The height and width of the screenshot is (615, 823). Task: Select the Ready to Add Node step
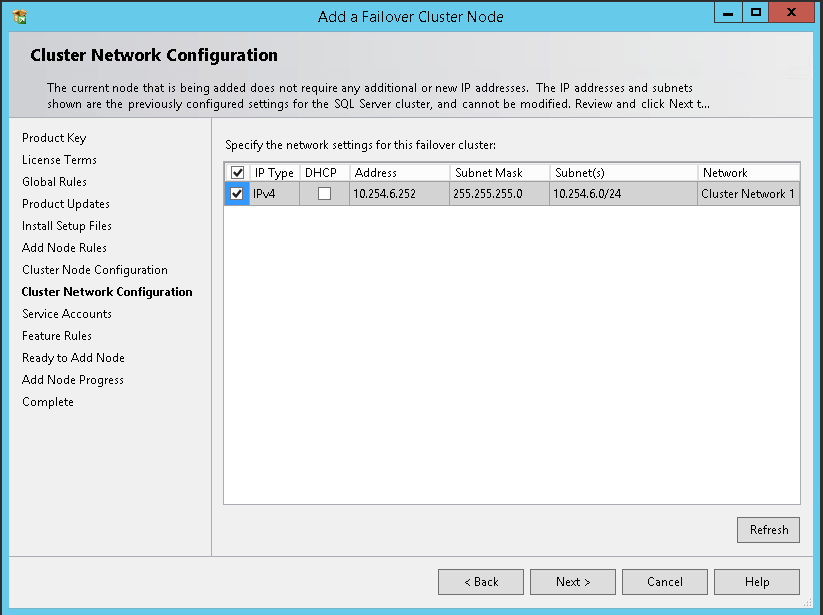[x=73, y=358]
